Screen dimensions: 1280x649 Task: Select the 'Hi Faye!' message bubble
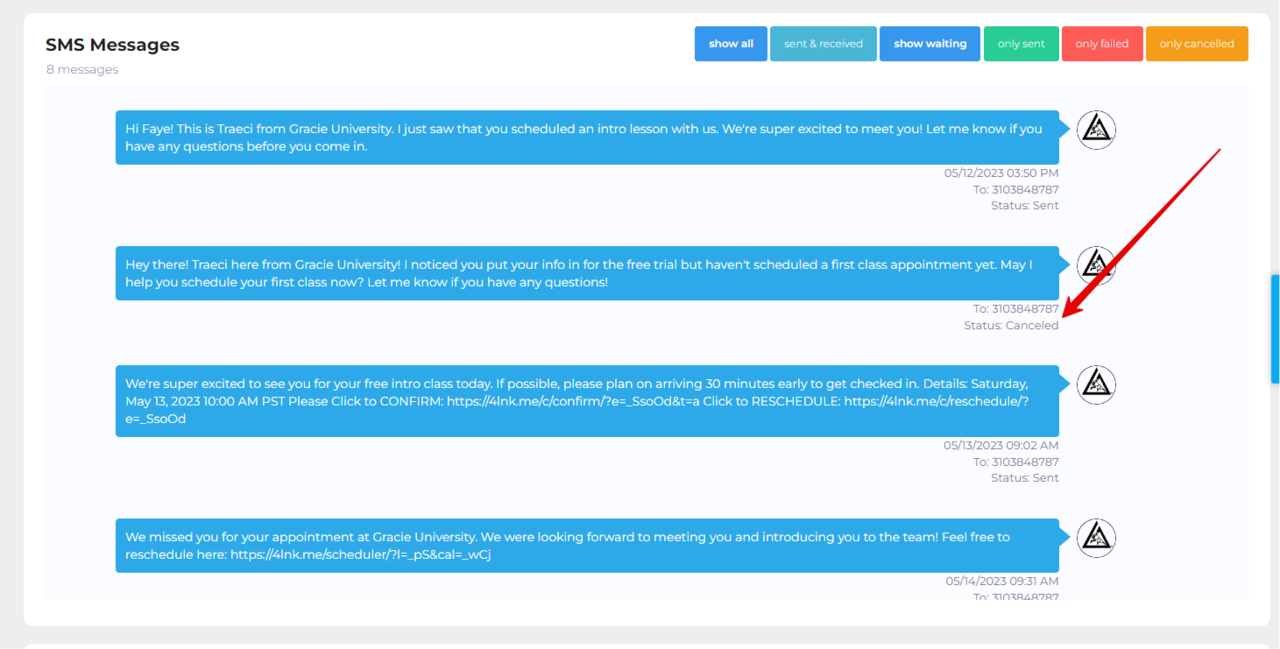point(587,137)
